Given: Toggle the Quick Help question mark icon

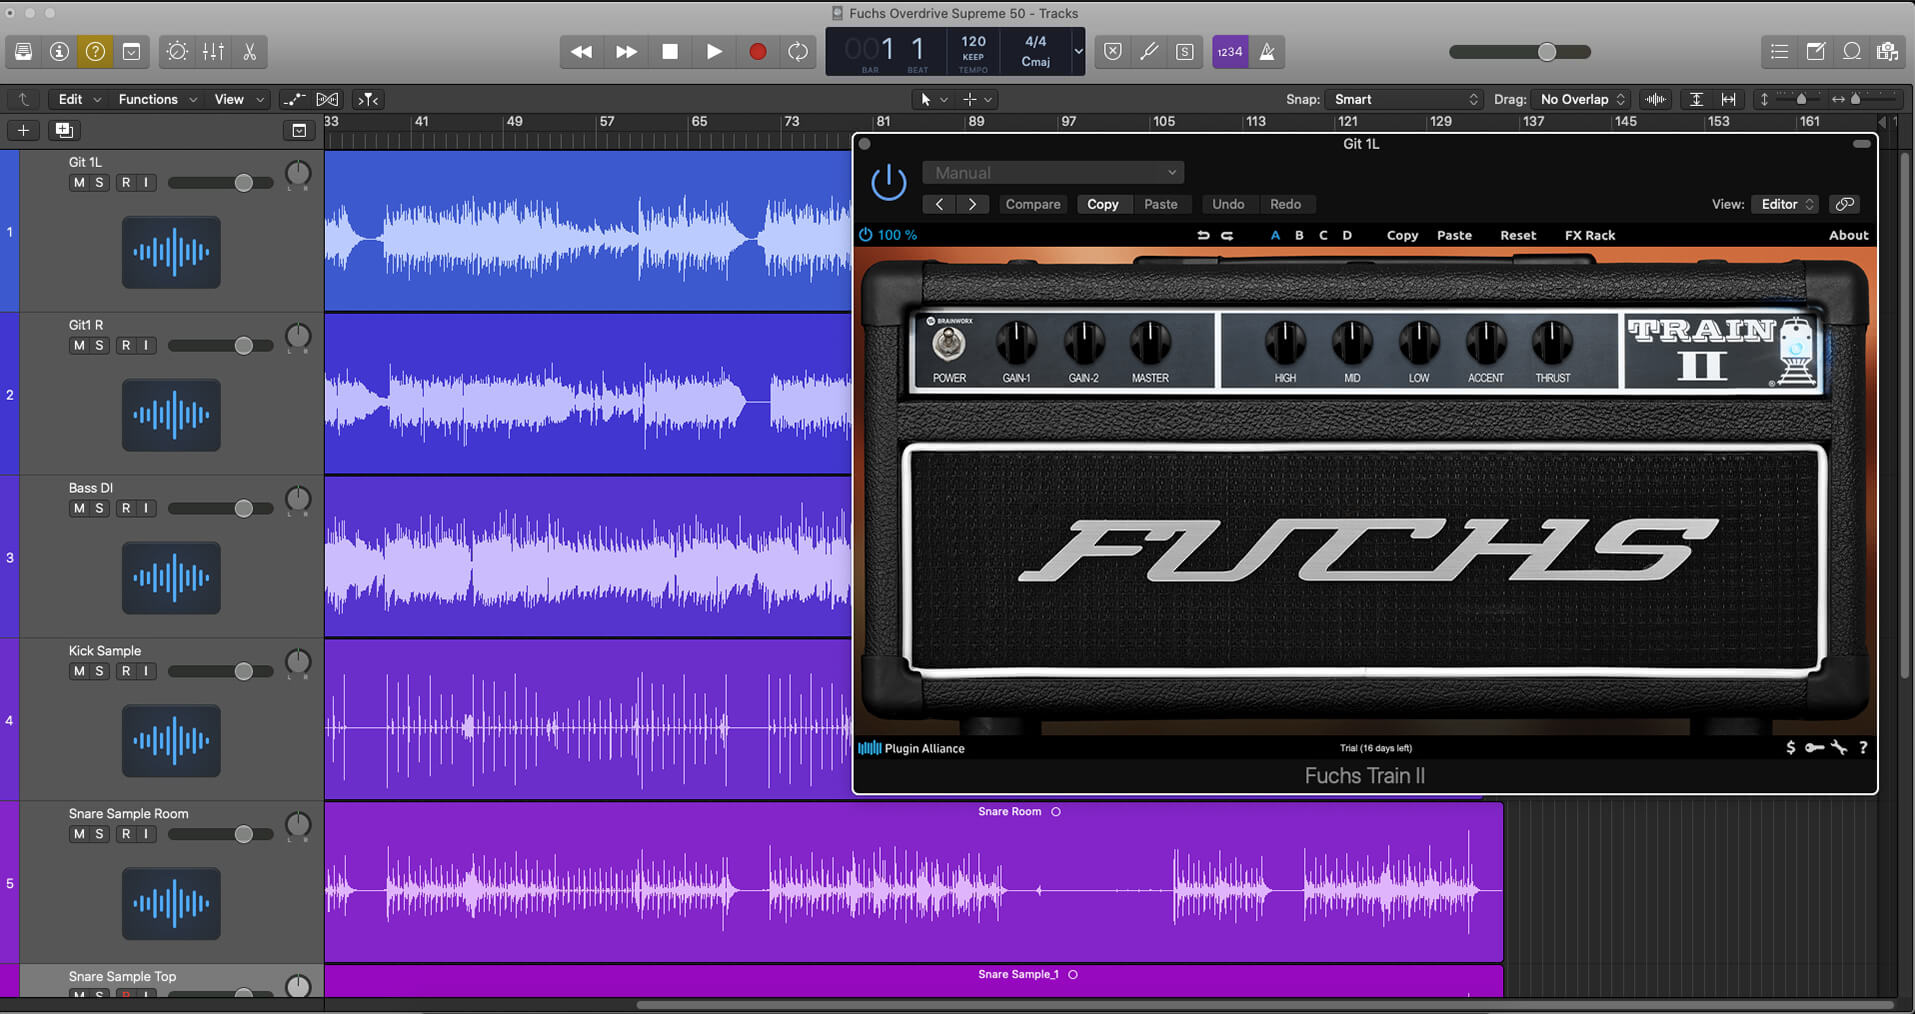Looking at the screenshot, I should click(95, 52).
